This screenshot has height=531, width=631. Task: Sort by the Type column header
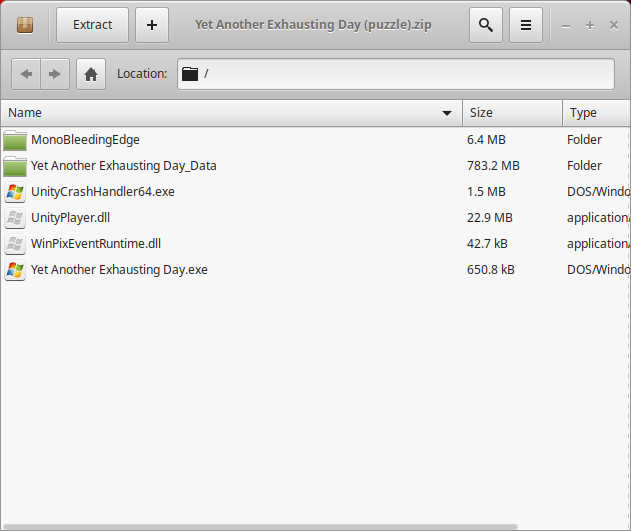point(596,113)
